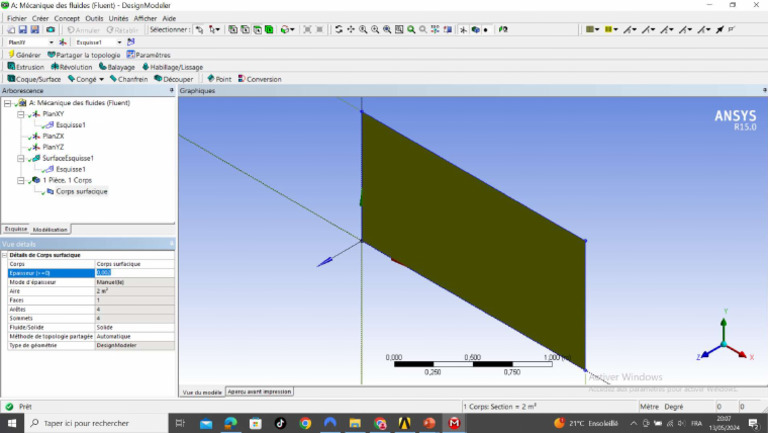Image resolution: width=768 pixels, height=433 pixels.
Task: Click the Automatique topology method value
Action: [x=135, y=337]
